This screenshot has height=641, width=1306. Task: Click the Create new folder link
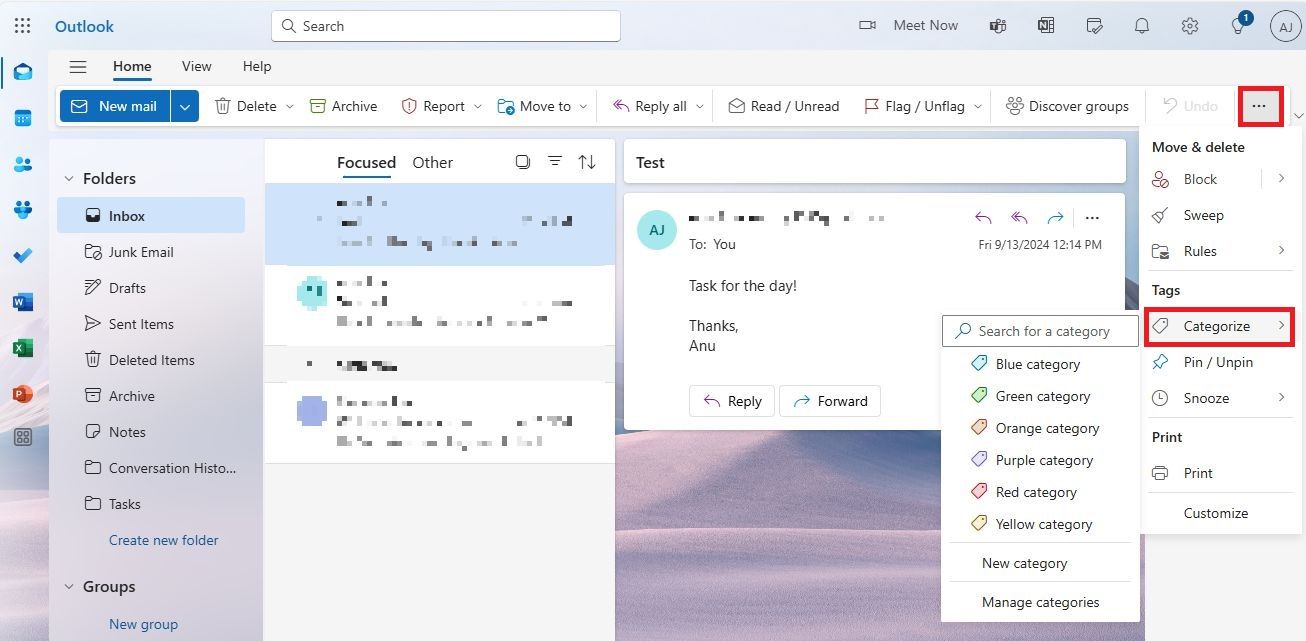pos(163,540)
